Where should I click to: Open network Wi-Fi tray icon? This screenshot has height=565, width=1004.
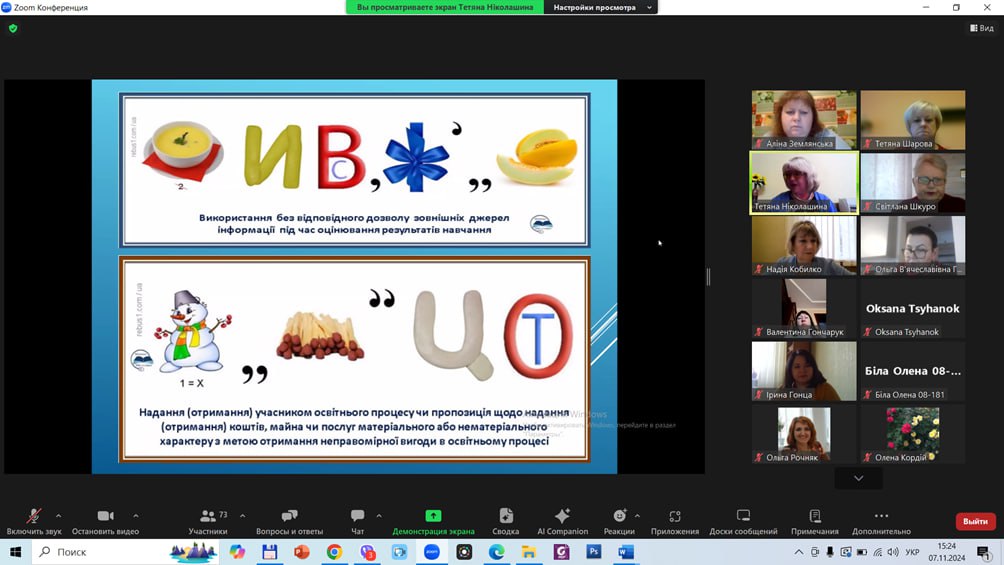coord(877,552)
